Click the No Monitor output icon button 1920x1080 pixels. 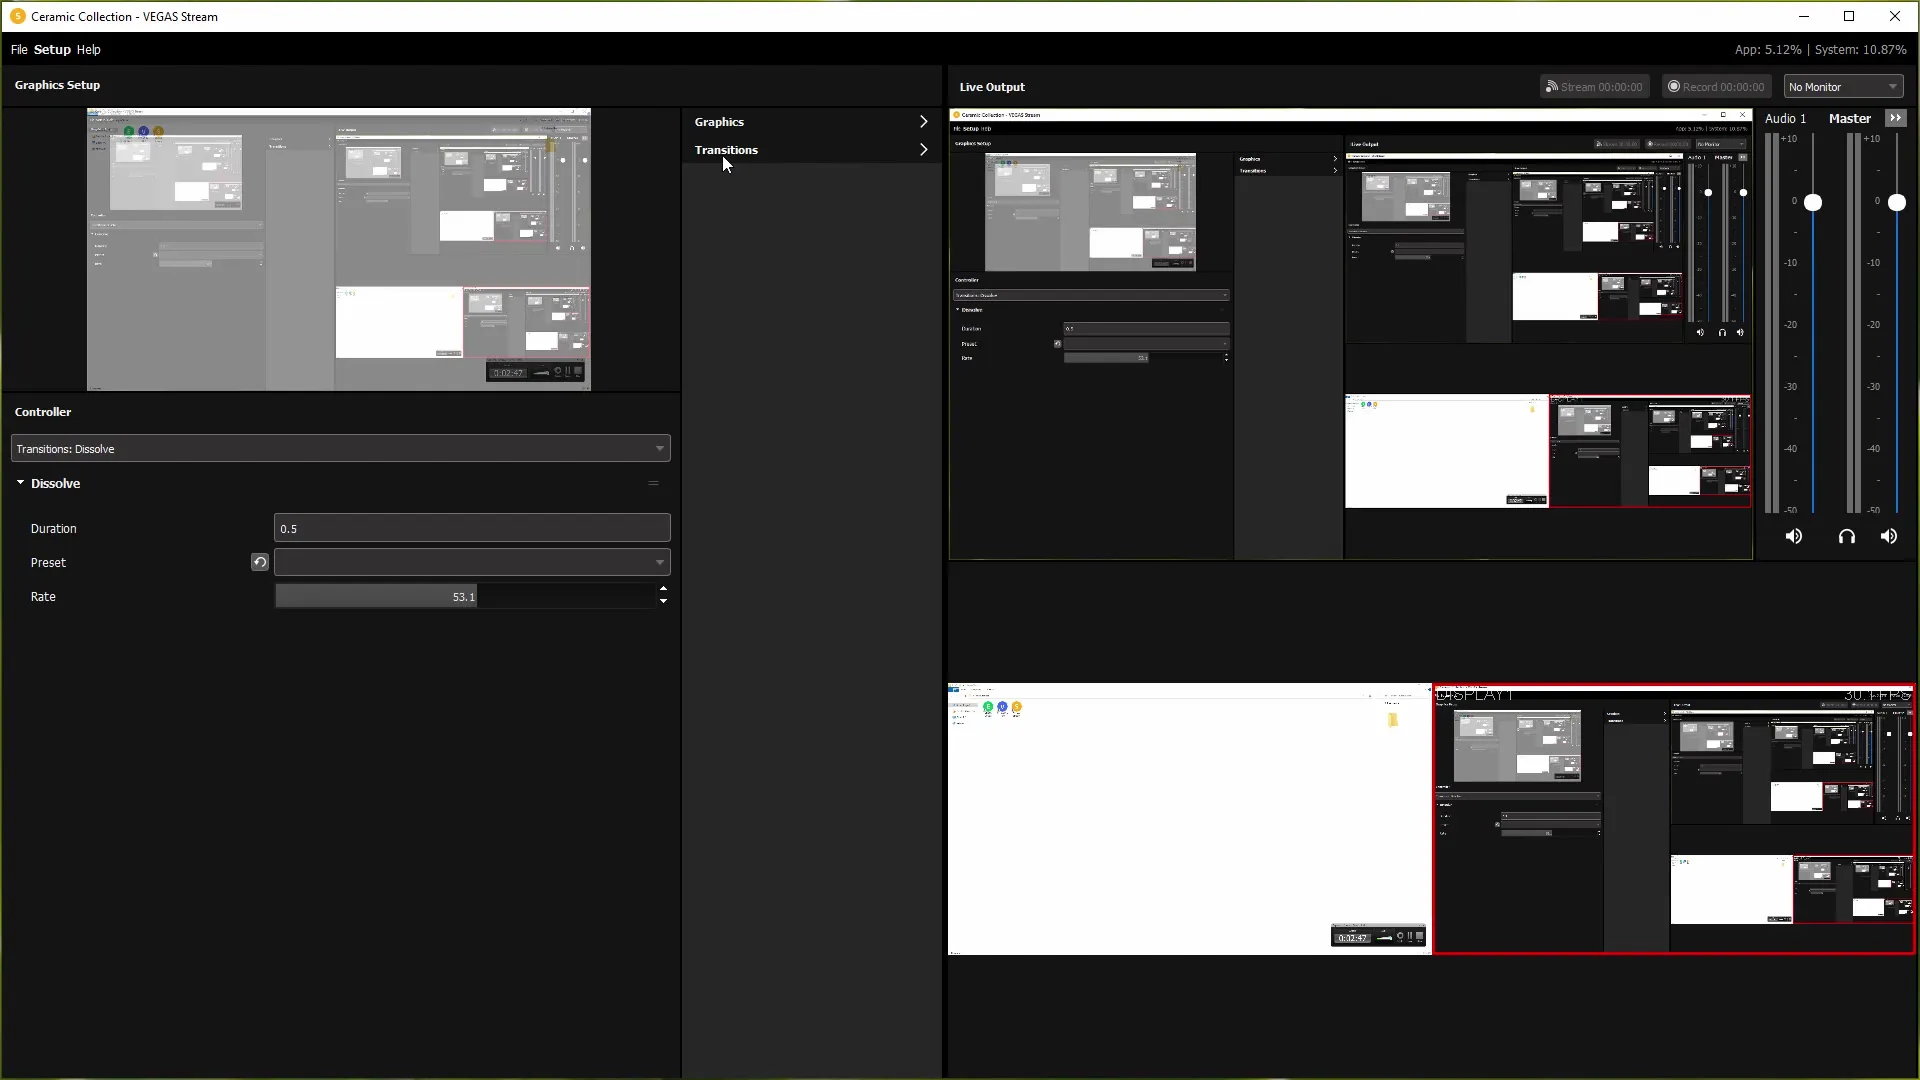[x=1841, y=87]
